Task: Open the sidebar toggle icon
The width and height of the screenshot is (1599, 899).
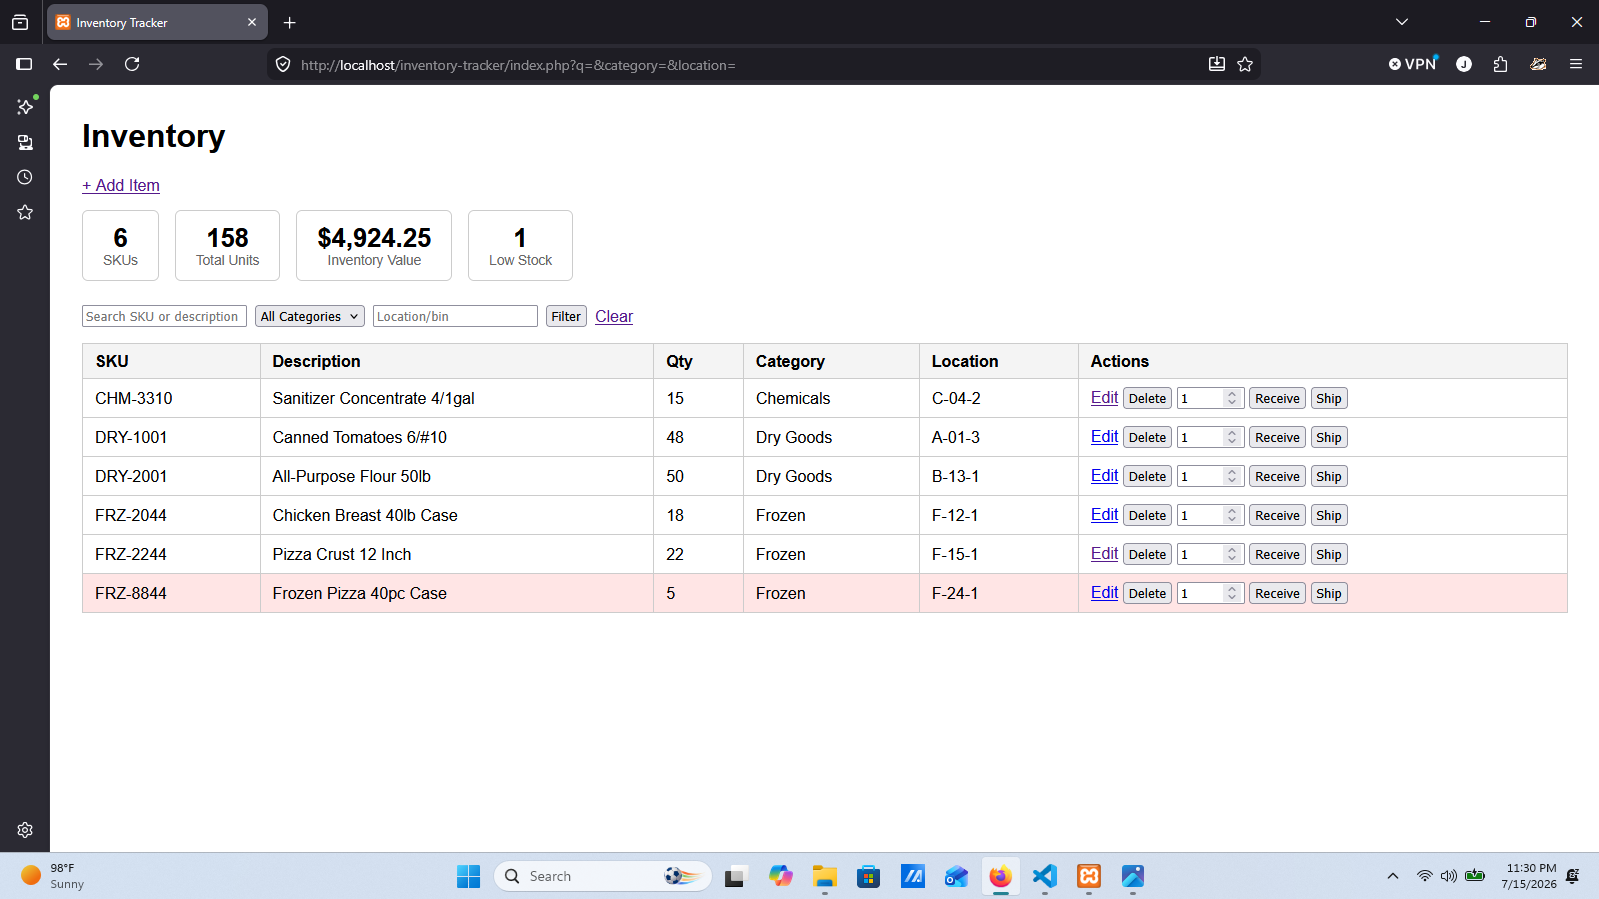Action: (24, 64)
